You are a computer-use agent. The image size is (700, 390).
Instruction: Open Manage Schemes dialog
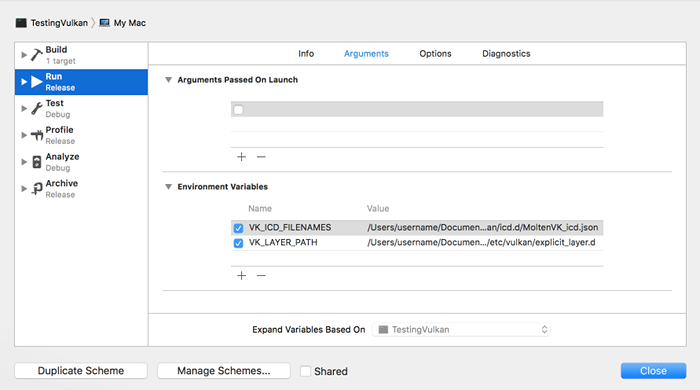[224, 371]
